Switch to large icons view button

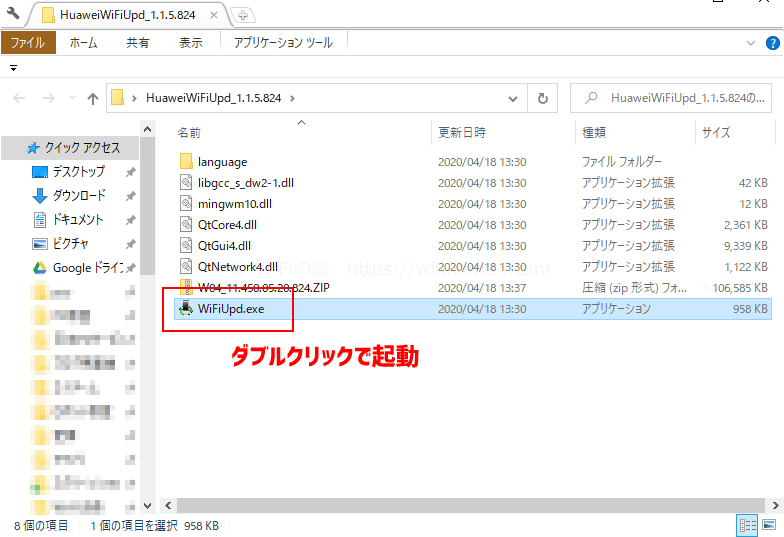[769, 526]
